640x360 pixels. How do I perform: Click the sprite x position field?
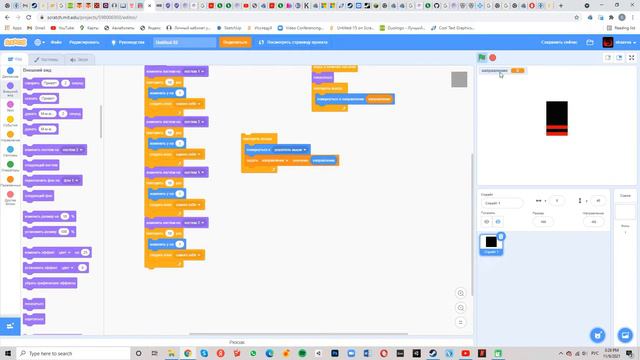coord(557,200)
